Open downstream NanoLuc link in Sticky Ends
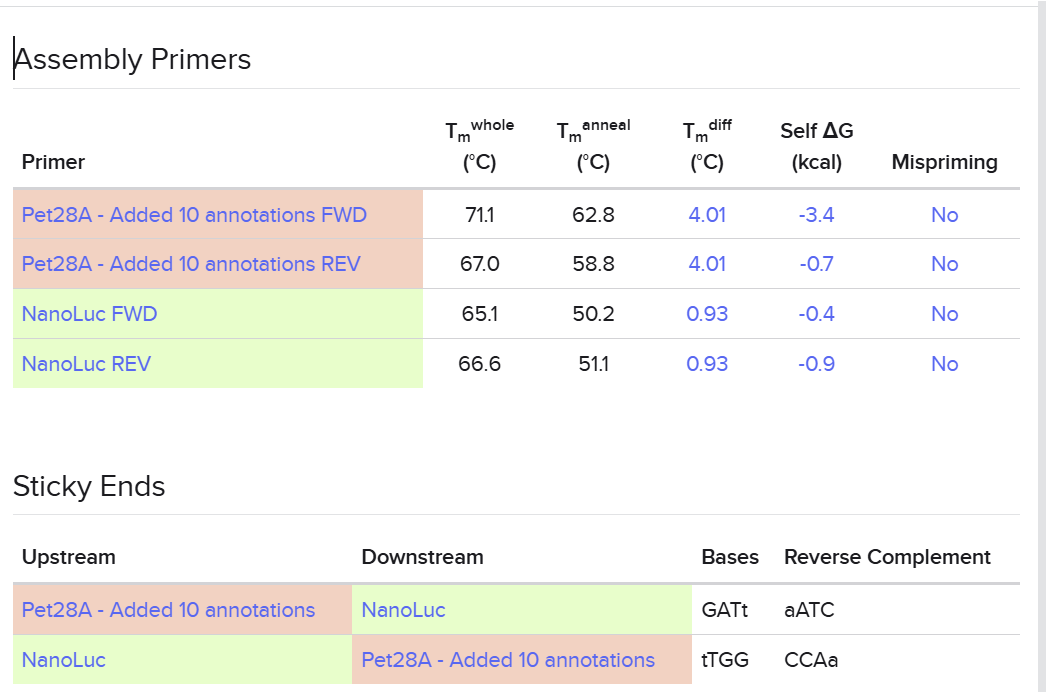Viewport: 1046px width, 692px height. [403, 610]
